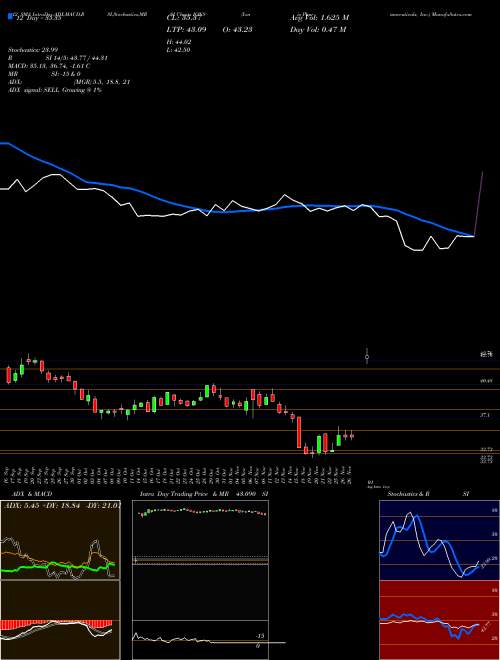Click the -15 level label in MR panel
Image resolution: width=500 pixels, height=660 pixels.
(260, 636)
